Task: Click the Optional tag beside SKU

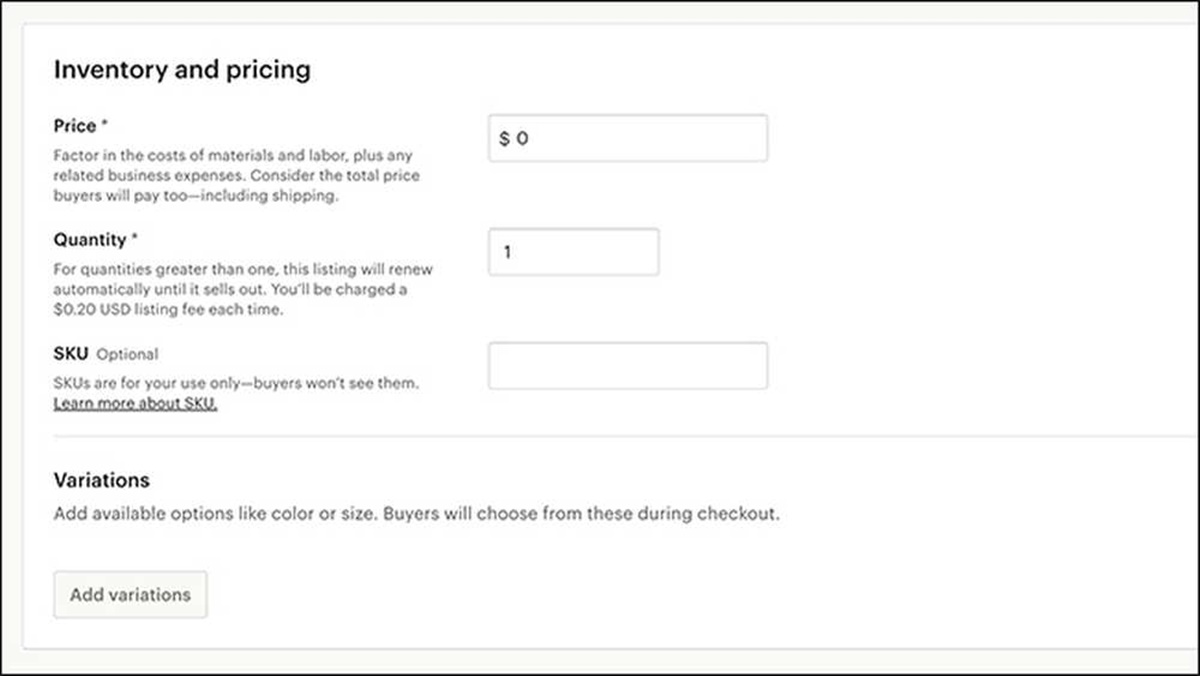Action: [x=127, y=354]
